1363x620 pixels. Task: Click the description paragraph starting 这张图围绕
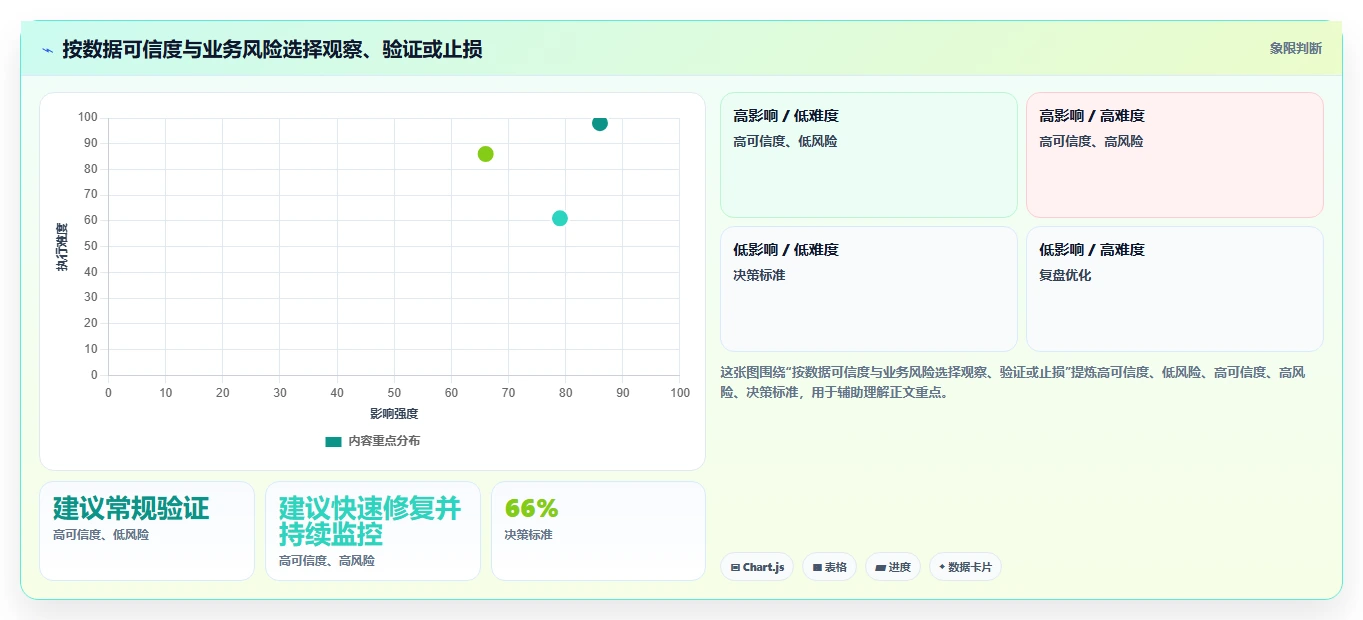[x=1013, y=382]
